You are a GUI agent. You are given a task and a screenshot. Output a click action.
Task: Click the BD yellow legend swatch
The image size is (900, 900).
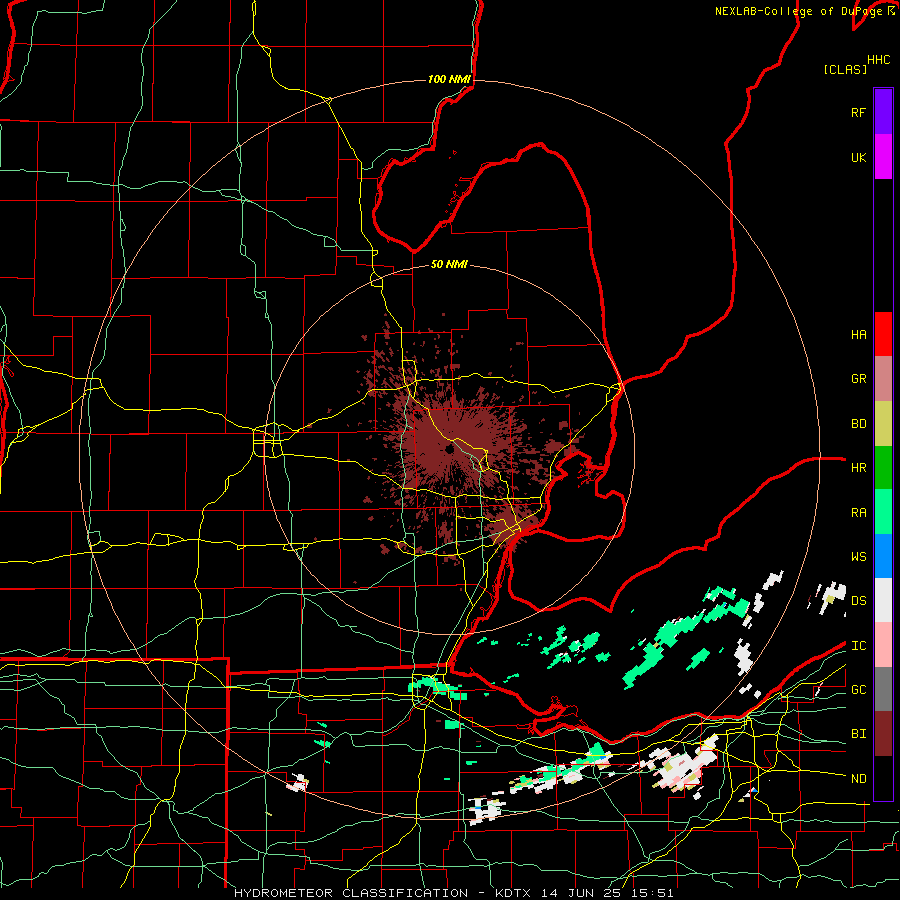coord(883,424)
